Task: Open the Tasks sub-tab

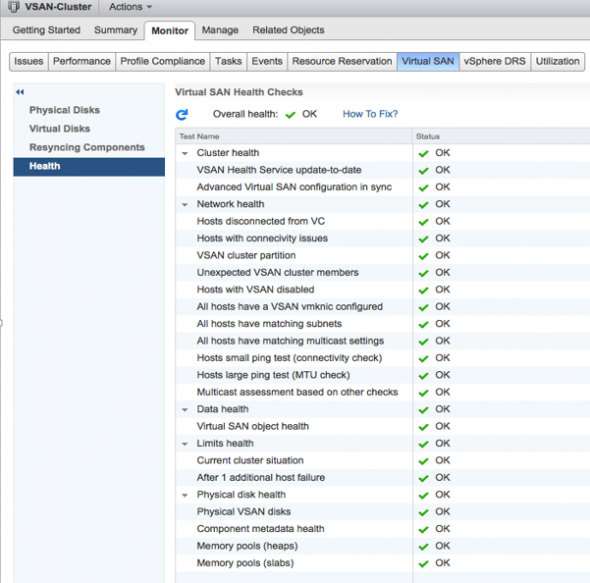Action: [x=228, y=61]
